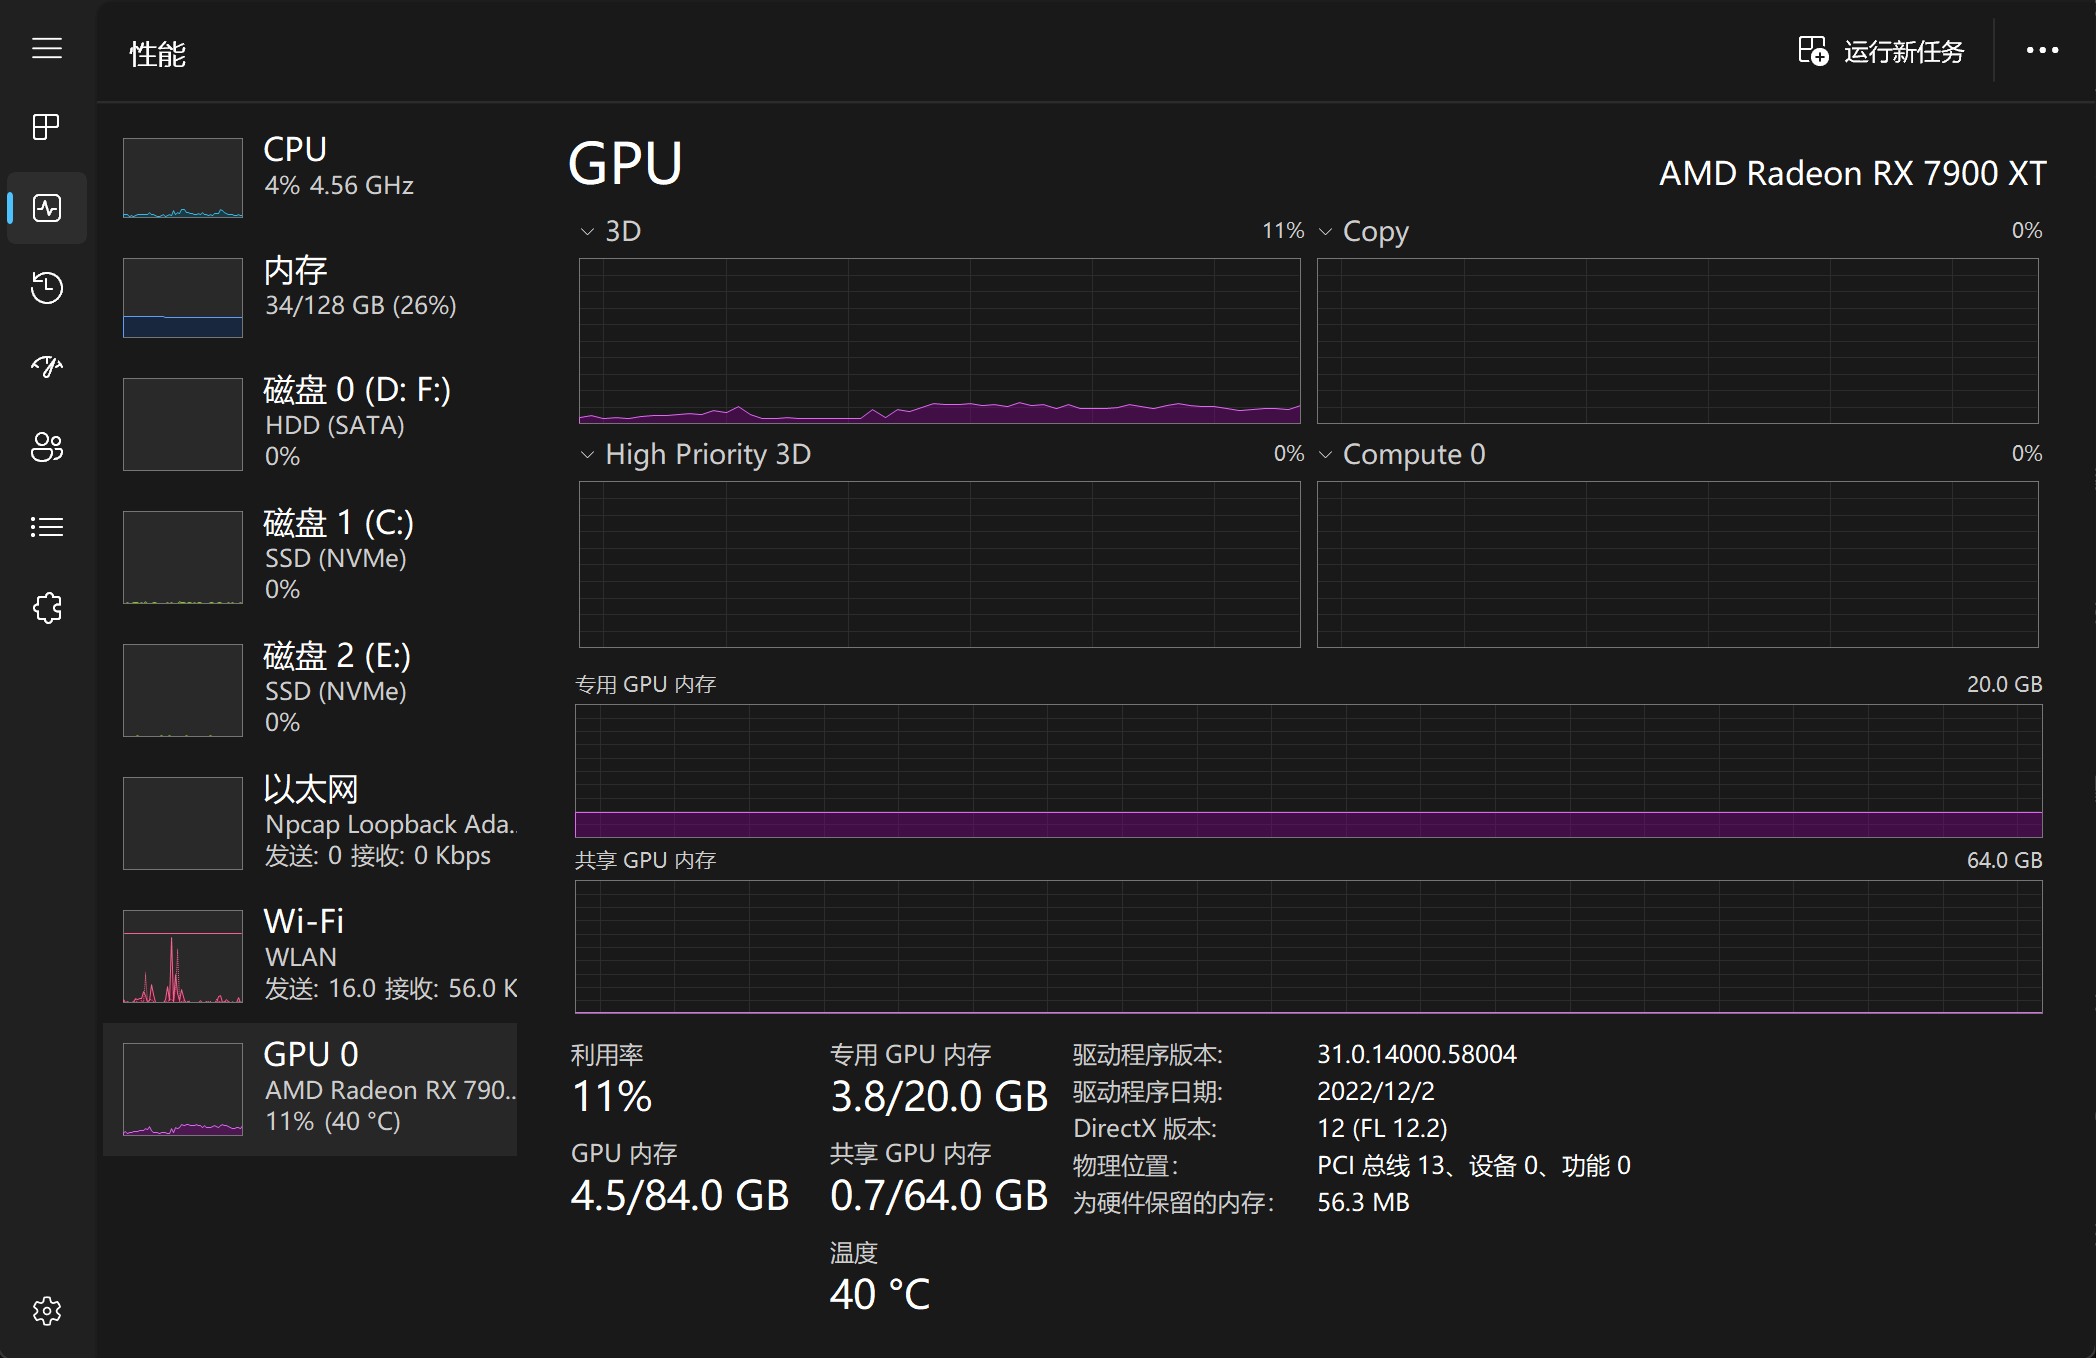Viewport: 2096px width, 1358px height.
Task: Click the run new task icon
Action: click(1813, 51)
